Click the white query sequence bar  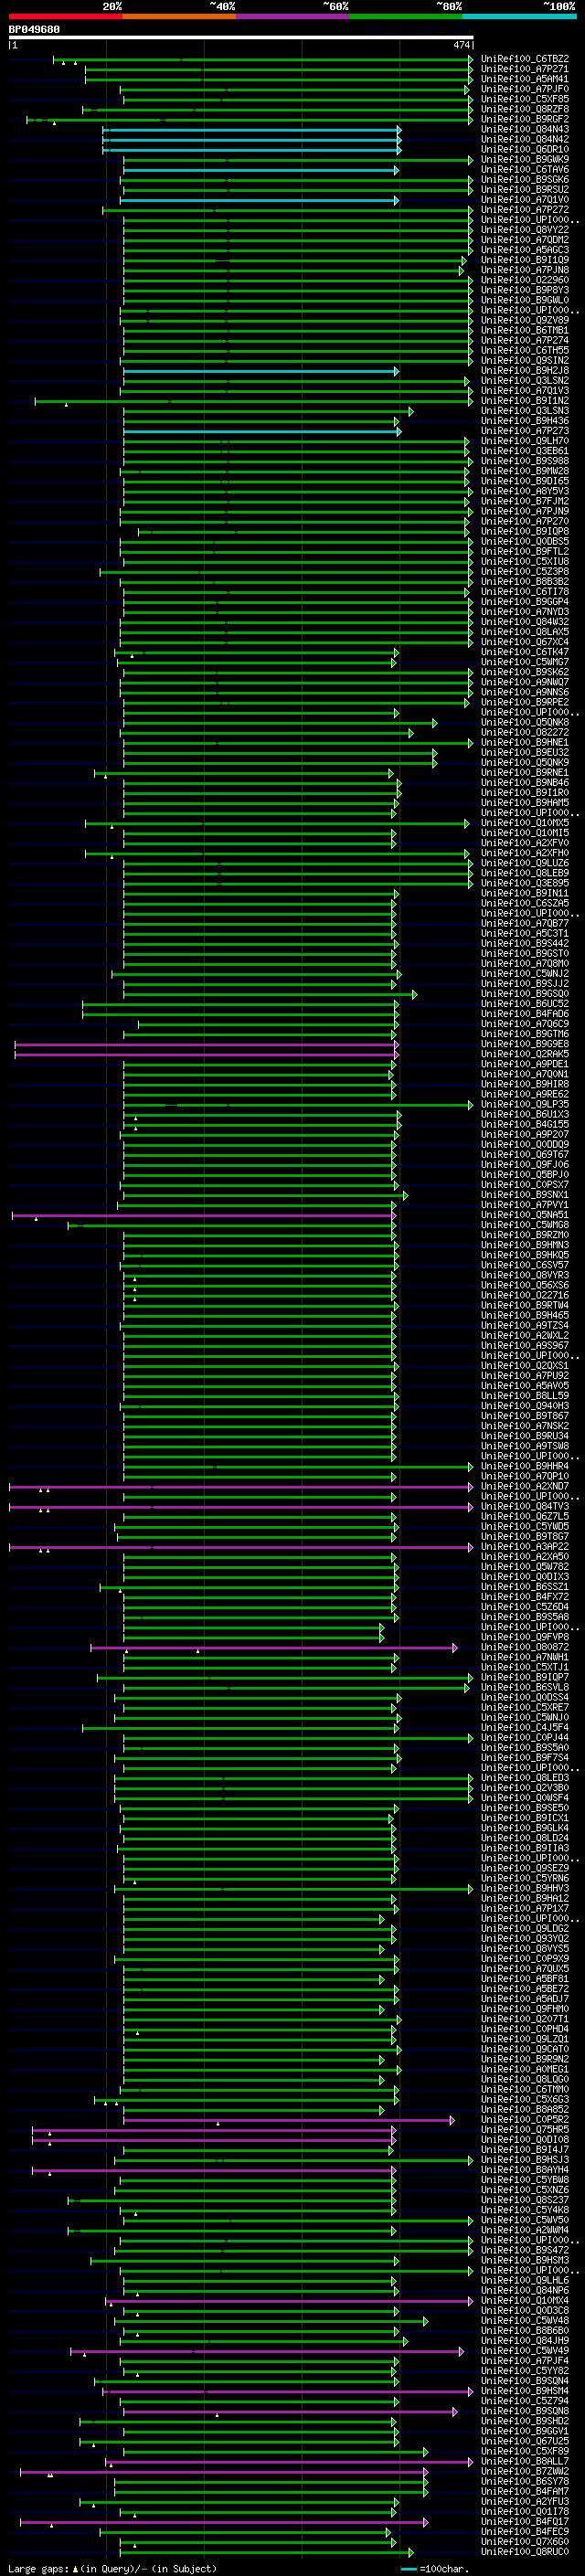click(x=241, y=38)
